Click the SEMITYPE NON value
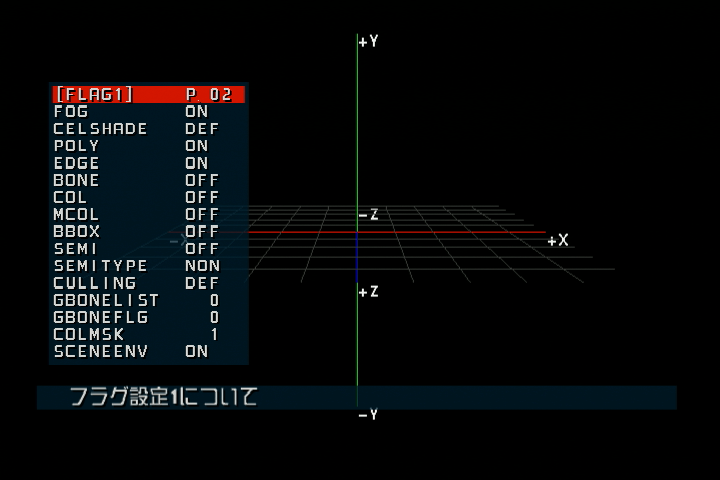Viewport: 720px width, 480px height. tap(202, 266)
